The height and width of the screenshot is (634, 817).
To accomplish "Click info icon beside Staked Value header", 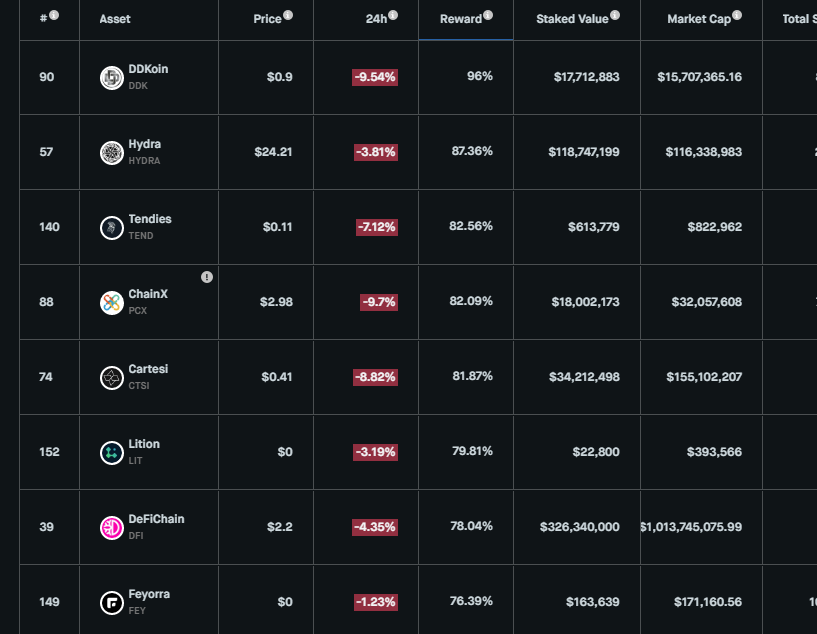I will tap(615, 15).
